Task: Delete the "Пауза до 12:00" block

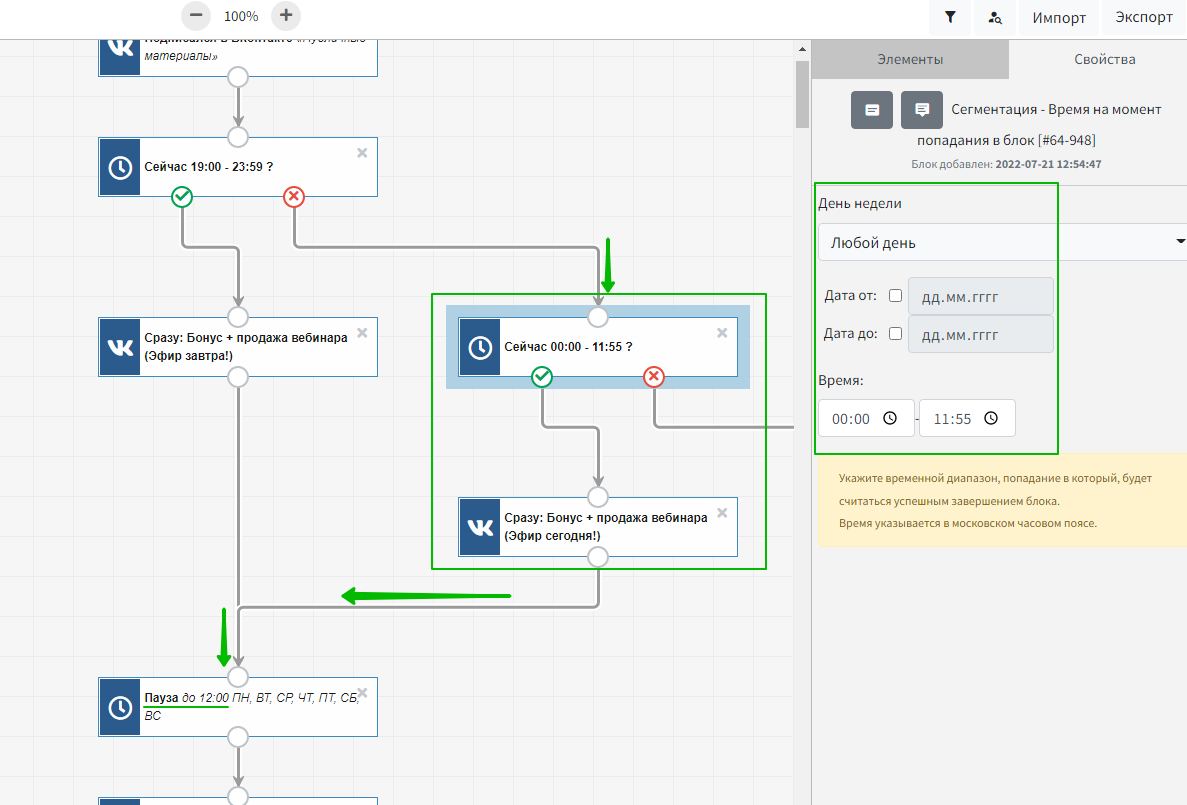Action: [362, 692]
